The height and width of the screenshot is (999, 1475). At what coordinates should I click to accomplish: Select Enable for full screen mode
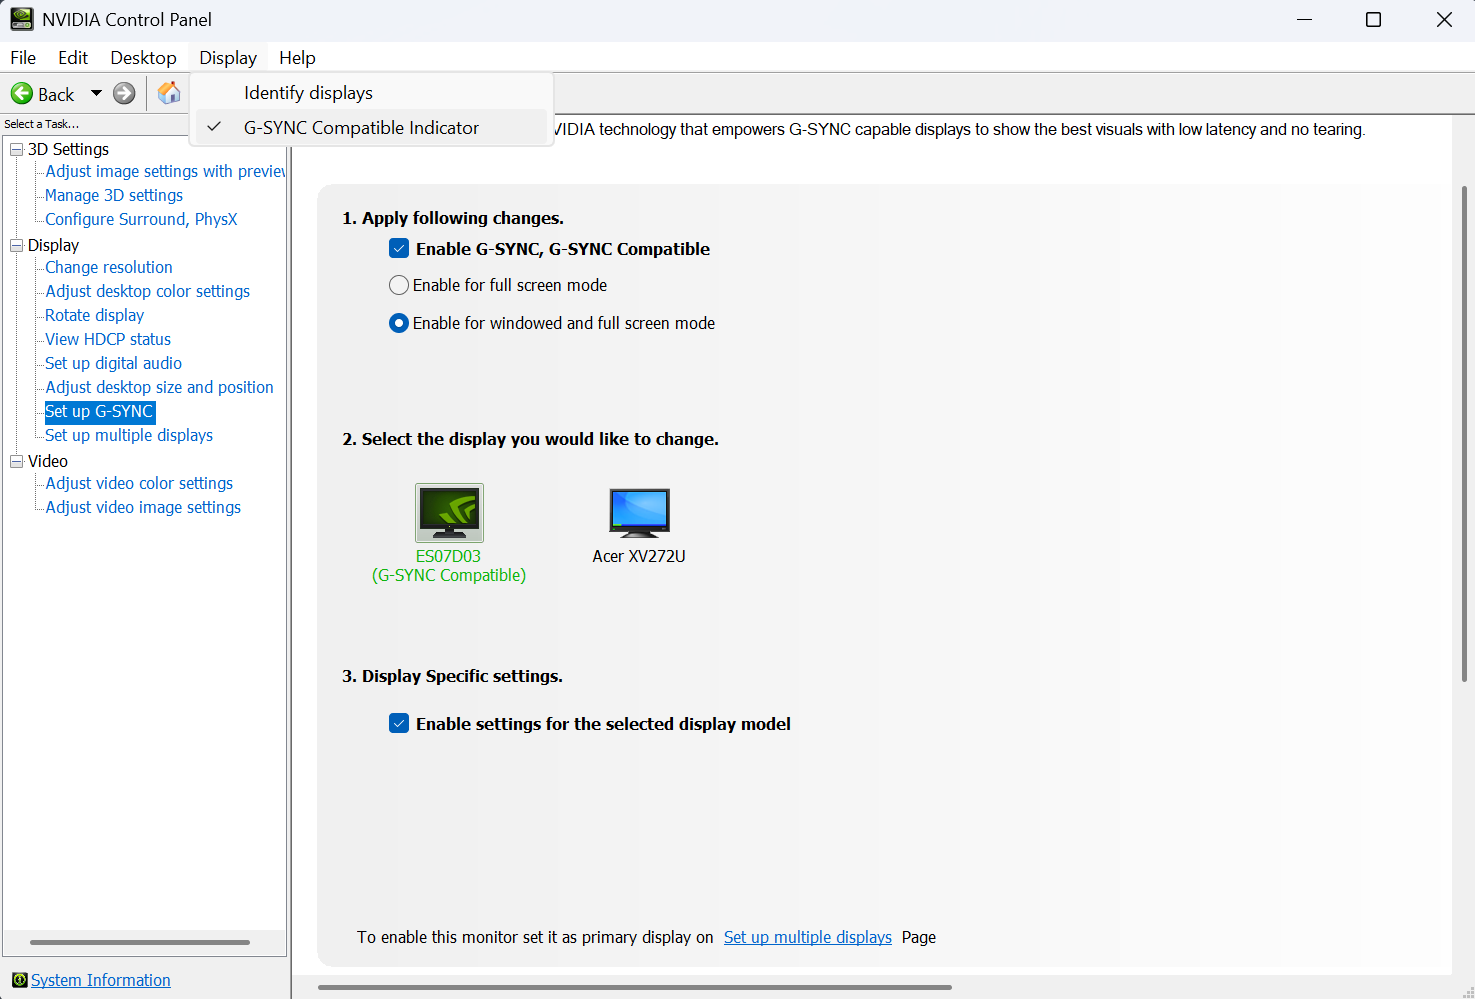click(x=399, y=285)
